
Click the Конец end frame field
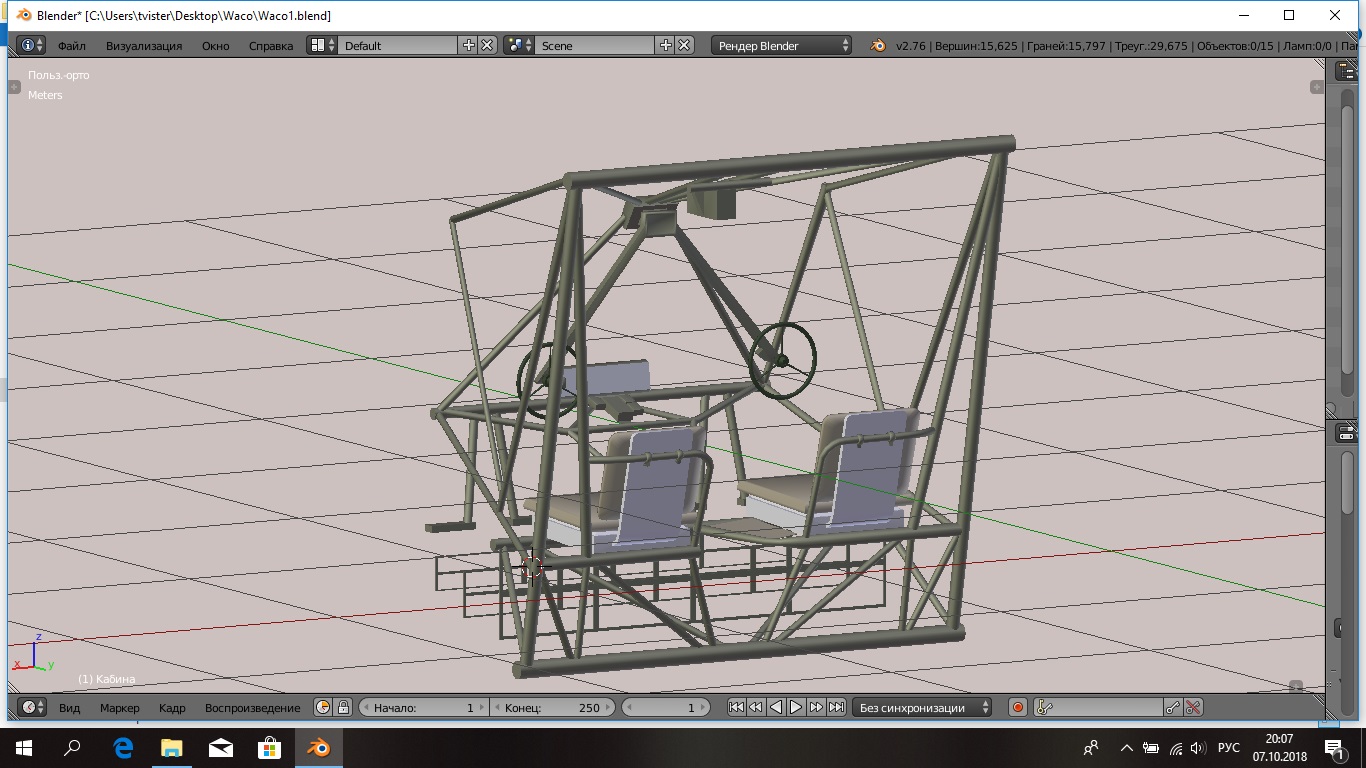(553, 707)
